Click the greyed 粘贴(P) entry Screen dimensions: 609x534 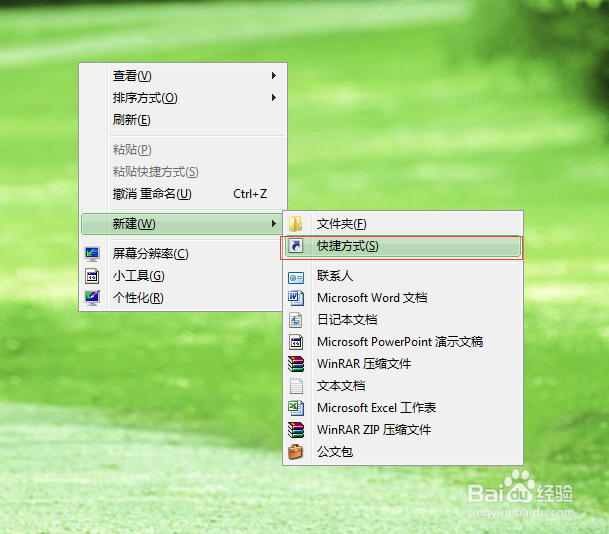(183, 150)
